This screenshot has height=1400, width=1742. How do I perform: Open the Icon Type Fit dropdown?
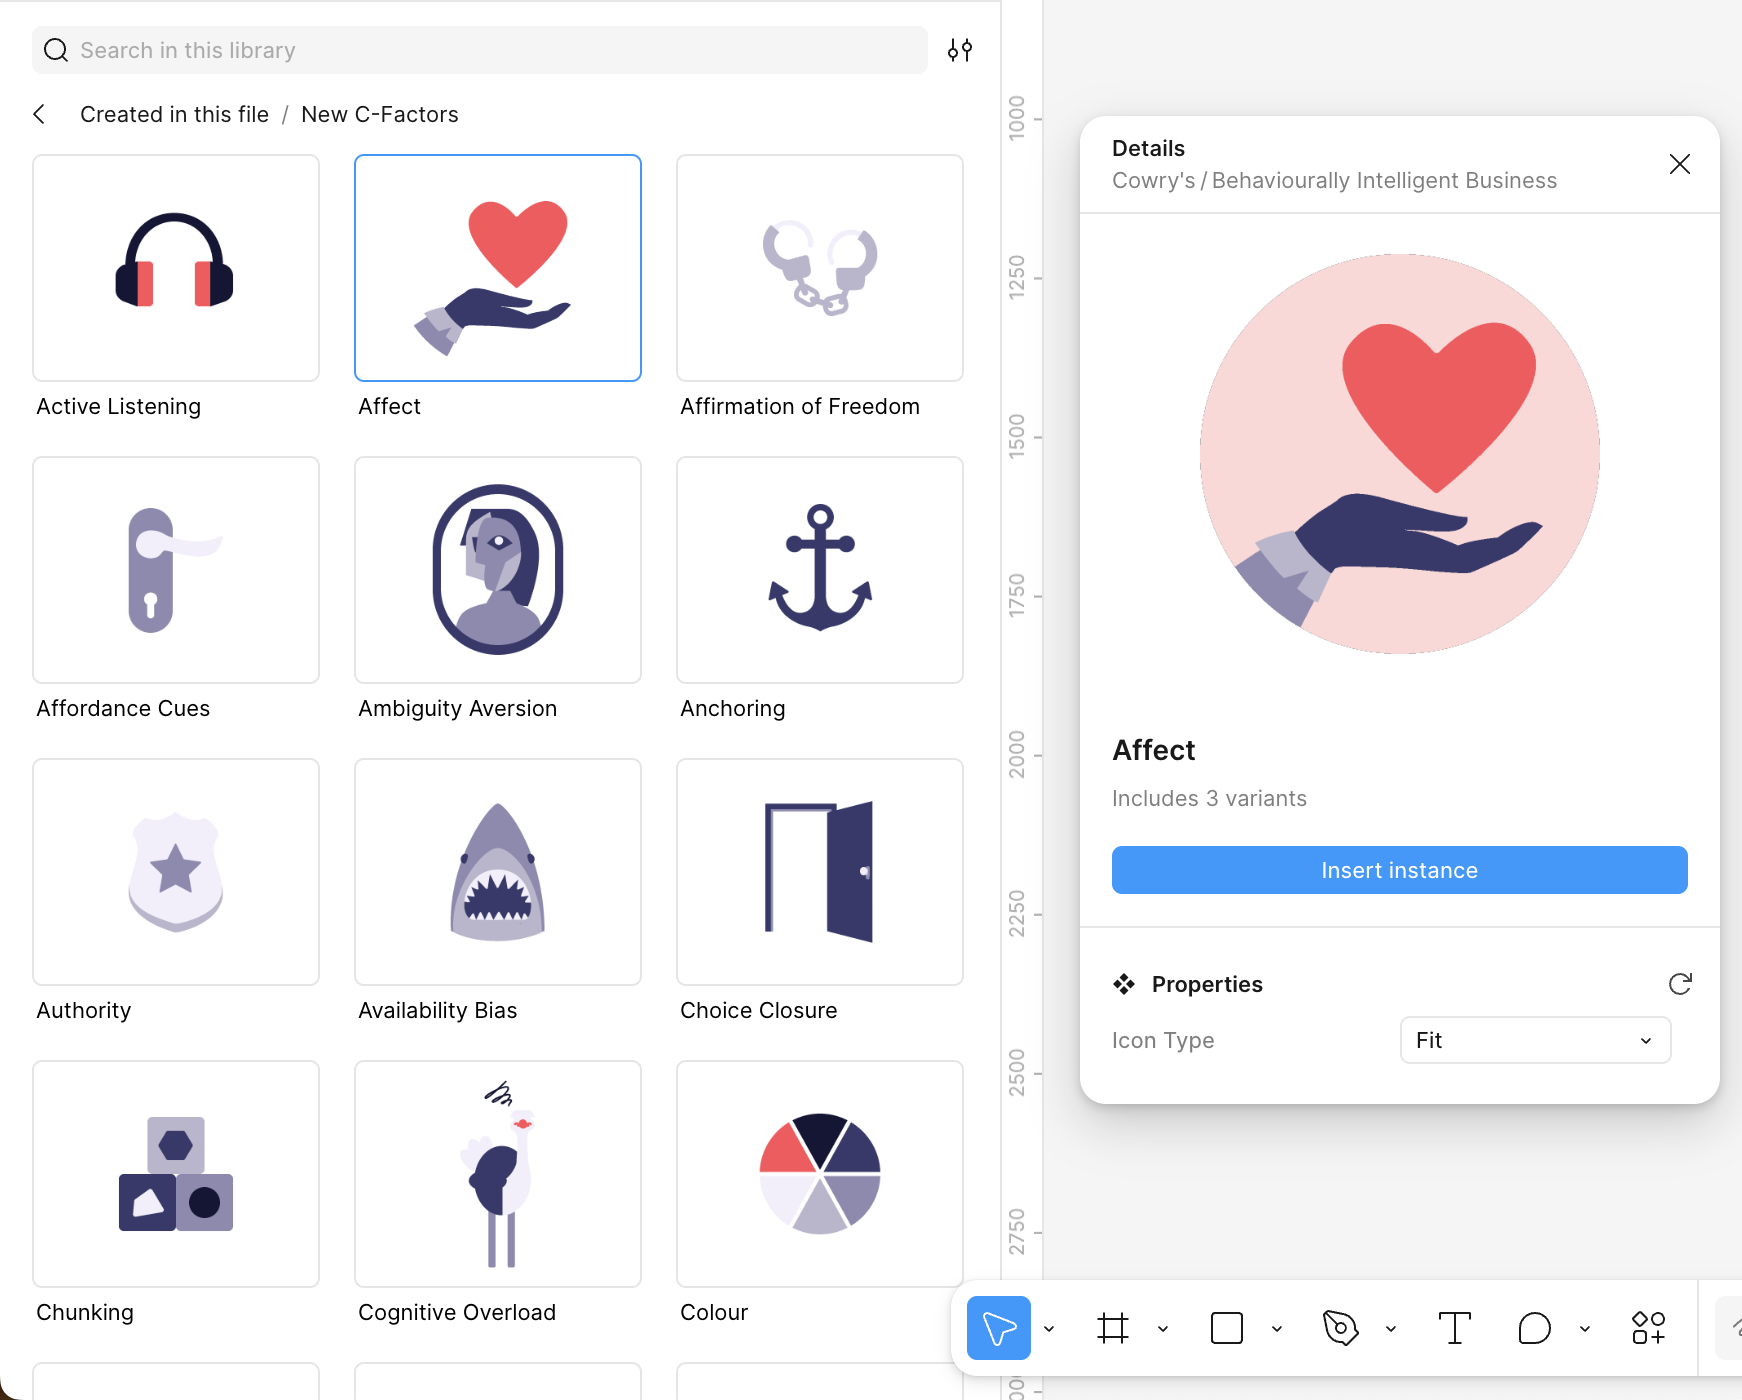pyautogui.click(x=1535, y=1040)
